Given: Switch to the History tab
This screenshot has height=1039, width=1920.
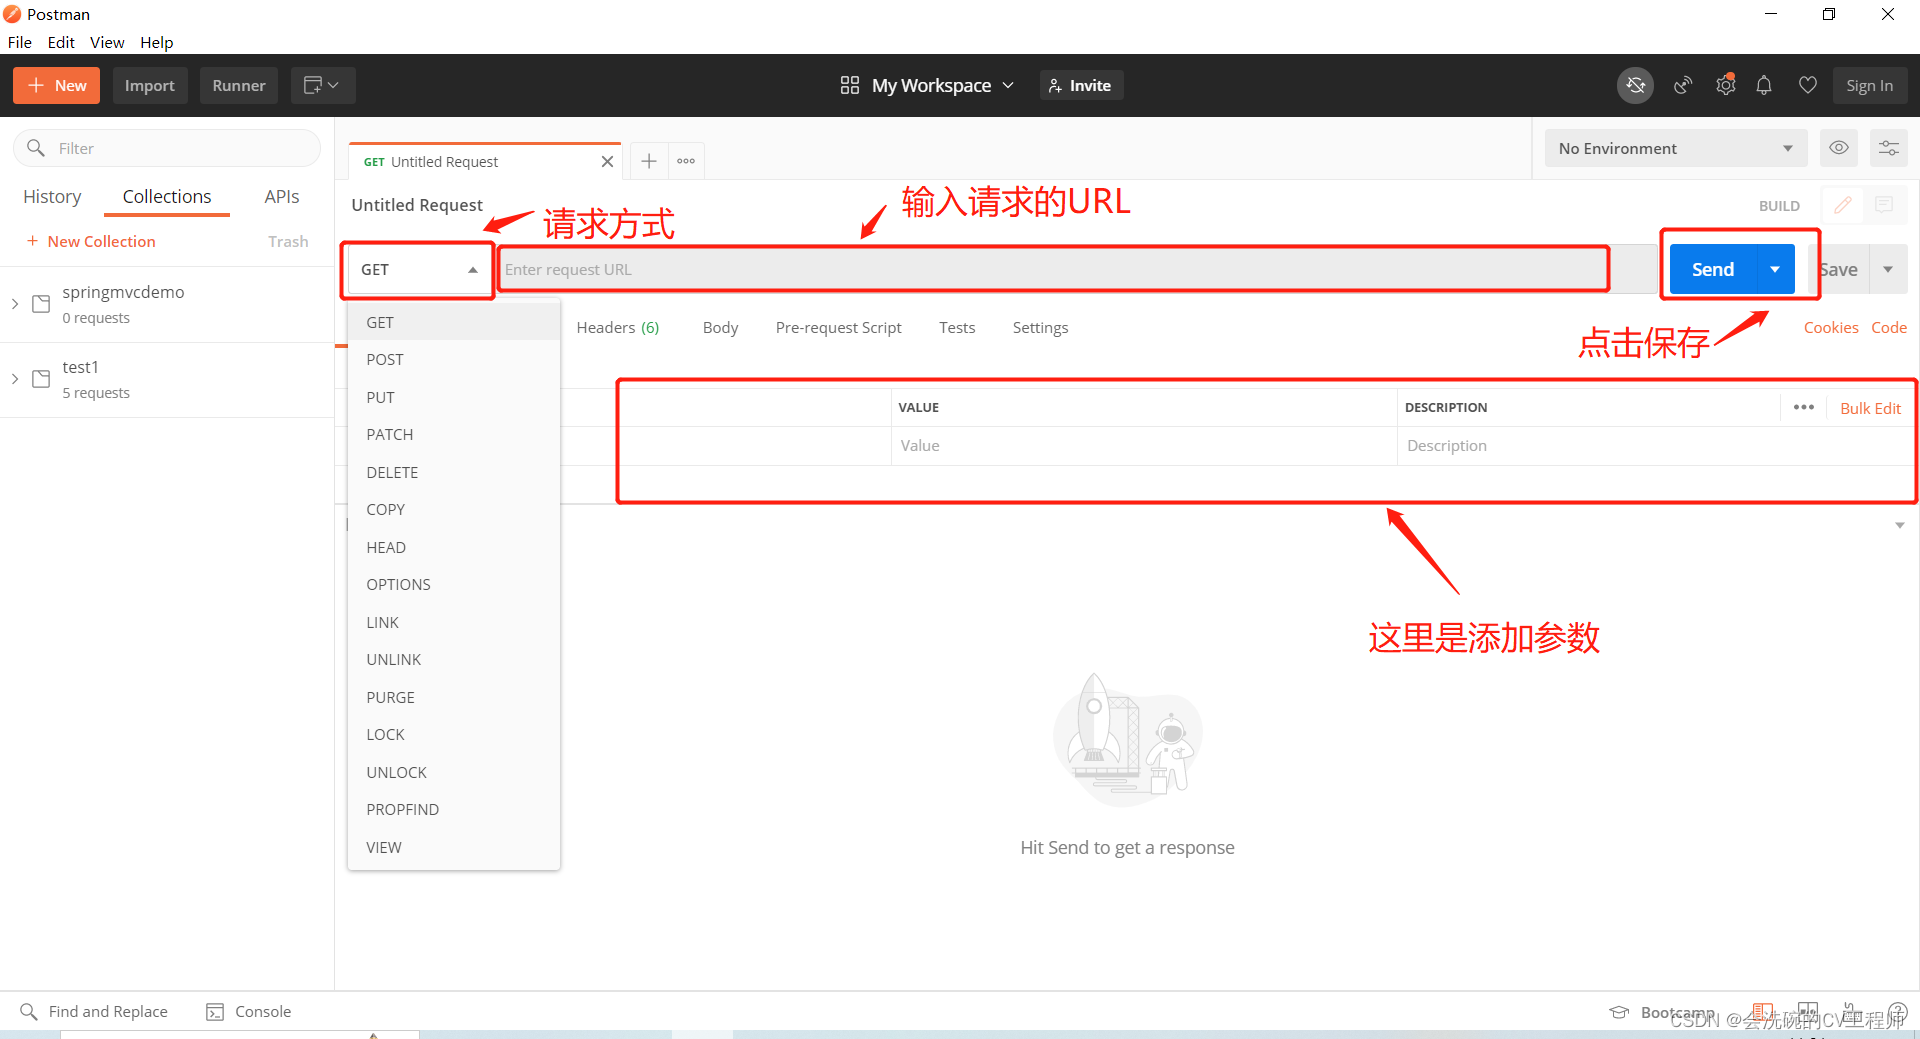Looking at the screenshot, I should 52,197.
